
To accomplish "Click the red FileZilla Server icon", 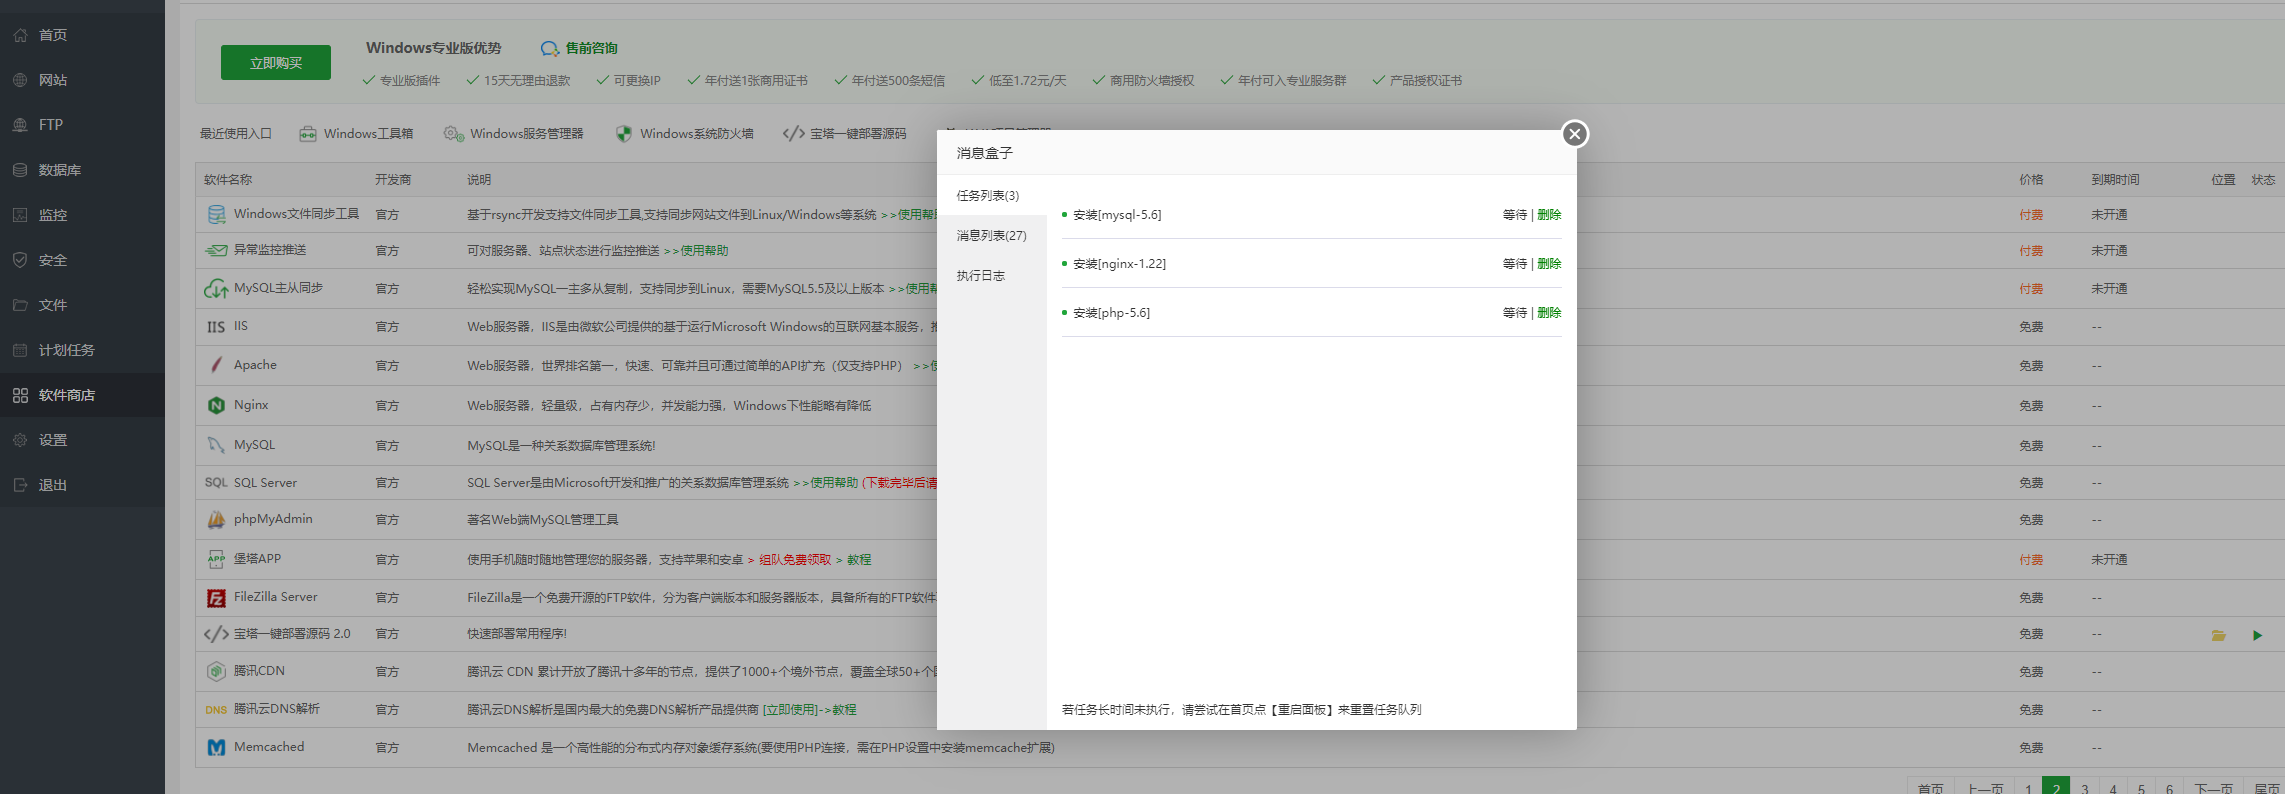I will click(216, 598).
